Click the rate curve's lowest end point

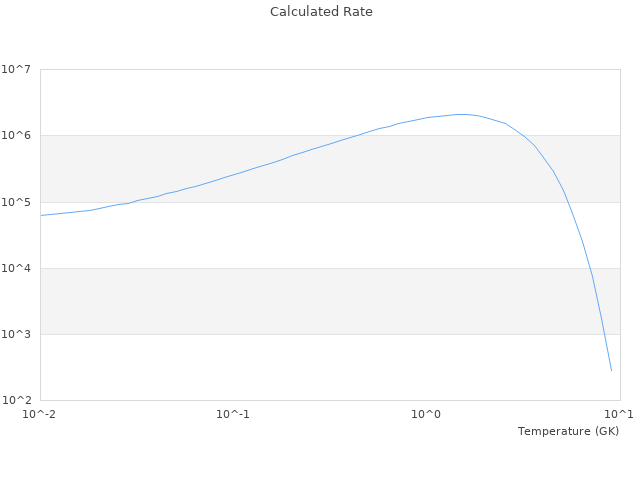click(x=611, y=371)
